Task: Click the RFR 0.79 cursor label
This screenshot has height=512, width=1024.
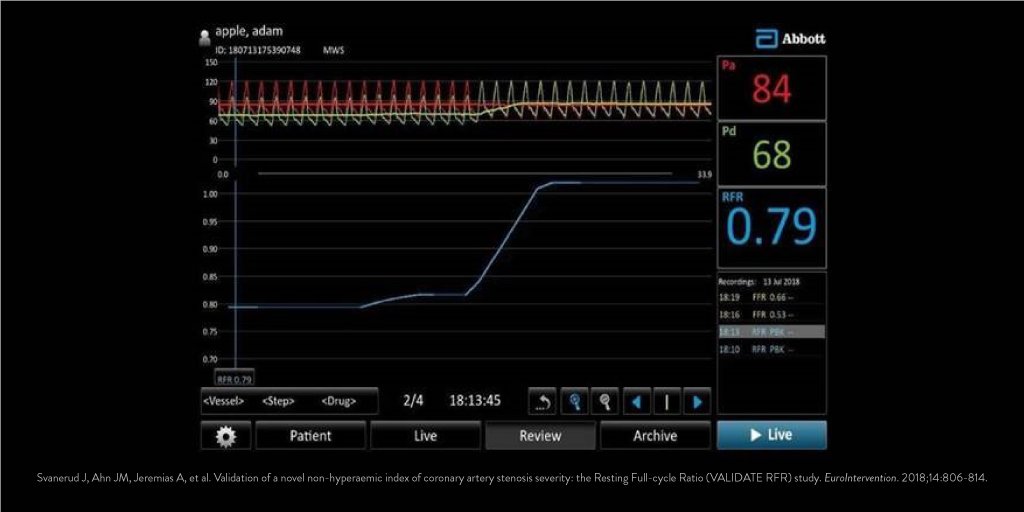Action: click(234, 379)
